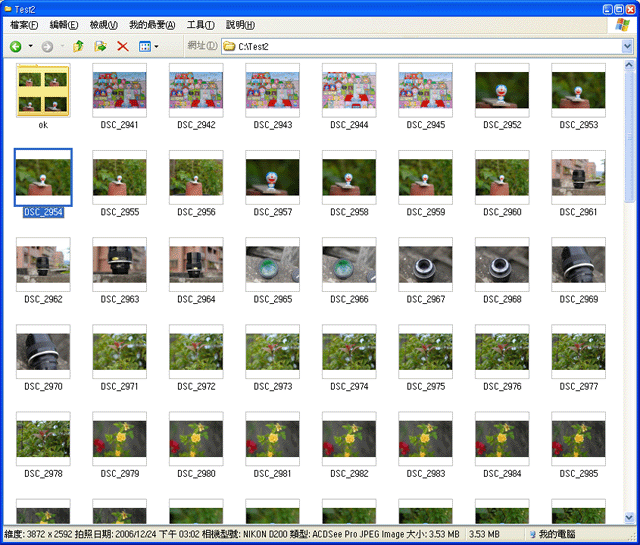The height and width of the screenshot is (545, 640).
Task: Open the 編輯(E) menu
Action: (64, 25)
